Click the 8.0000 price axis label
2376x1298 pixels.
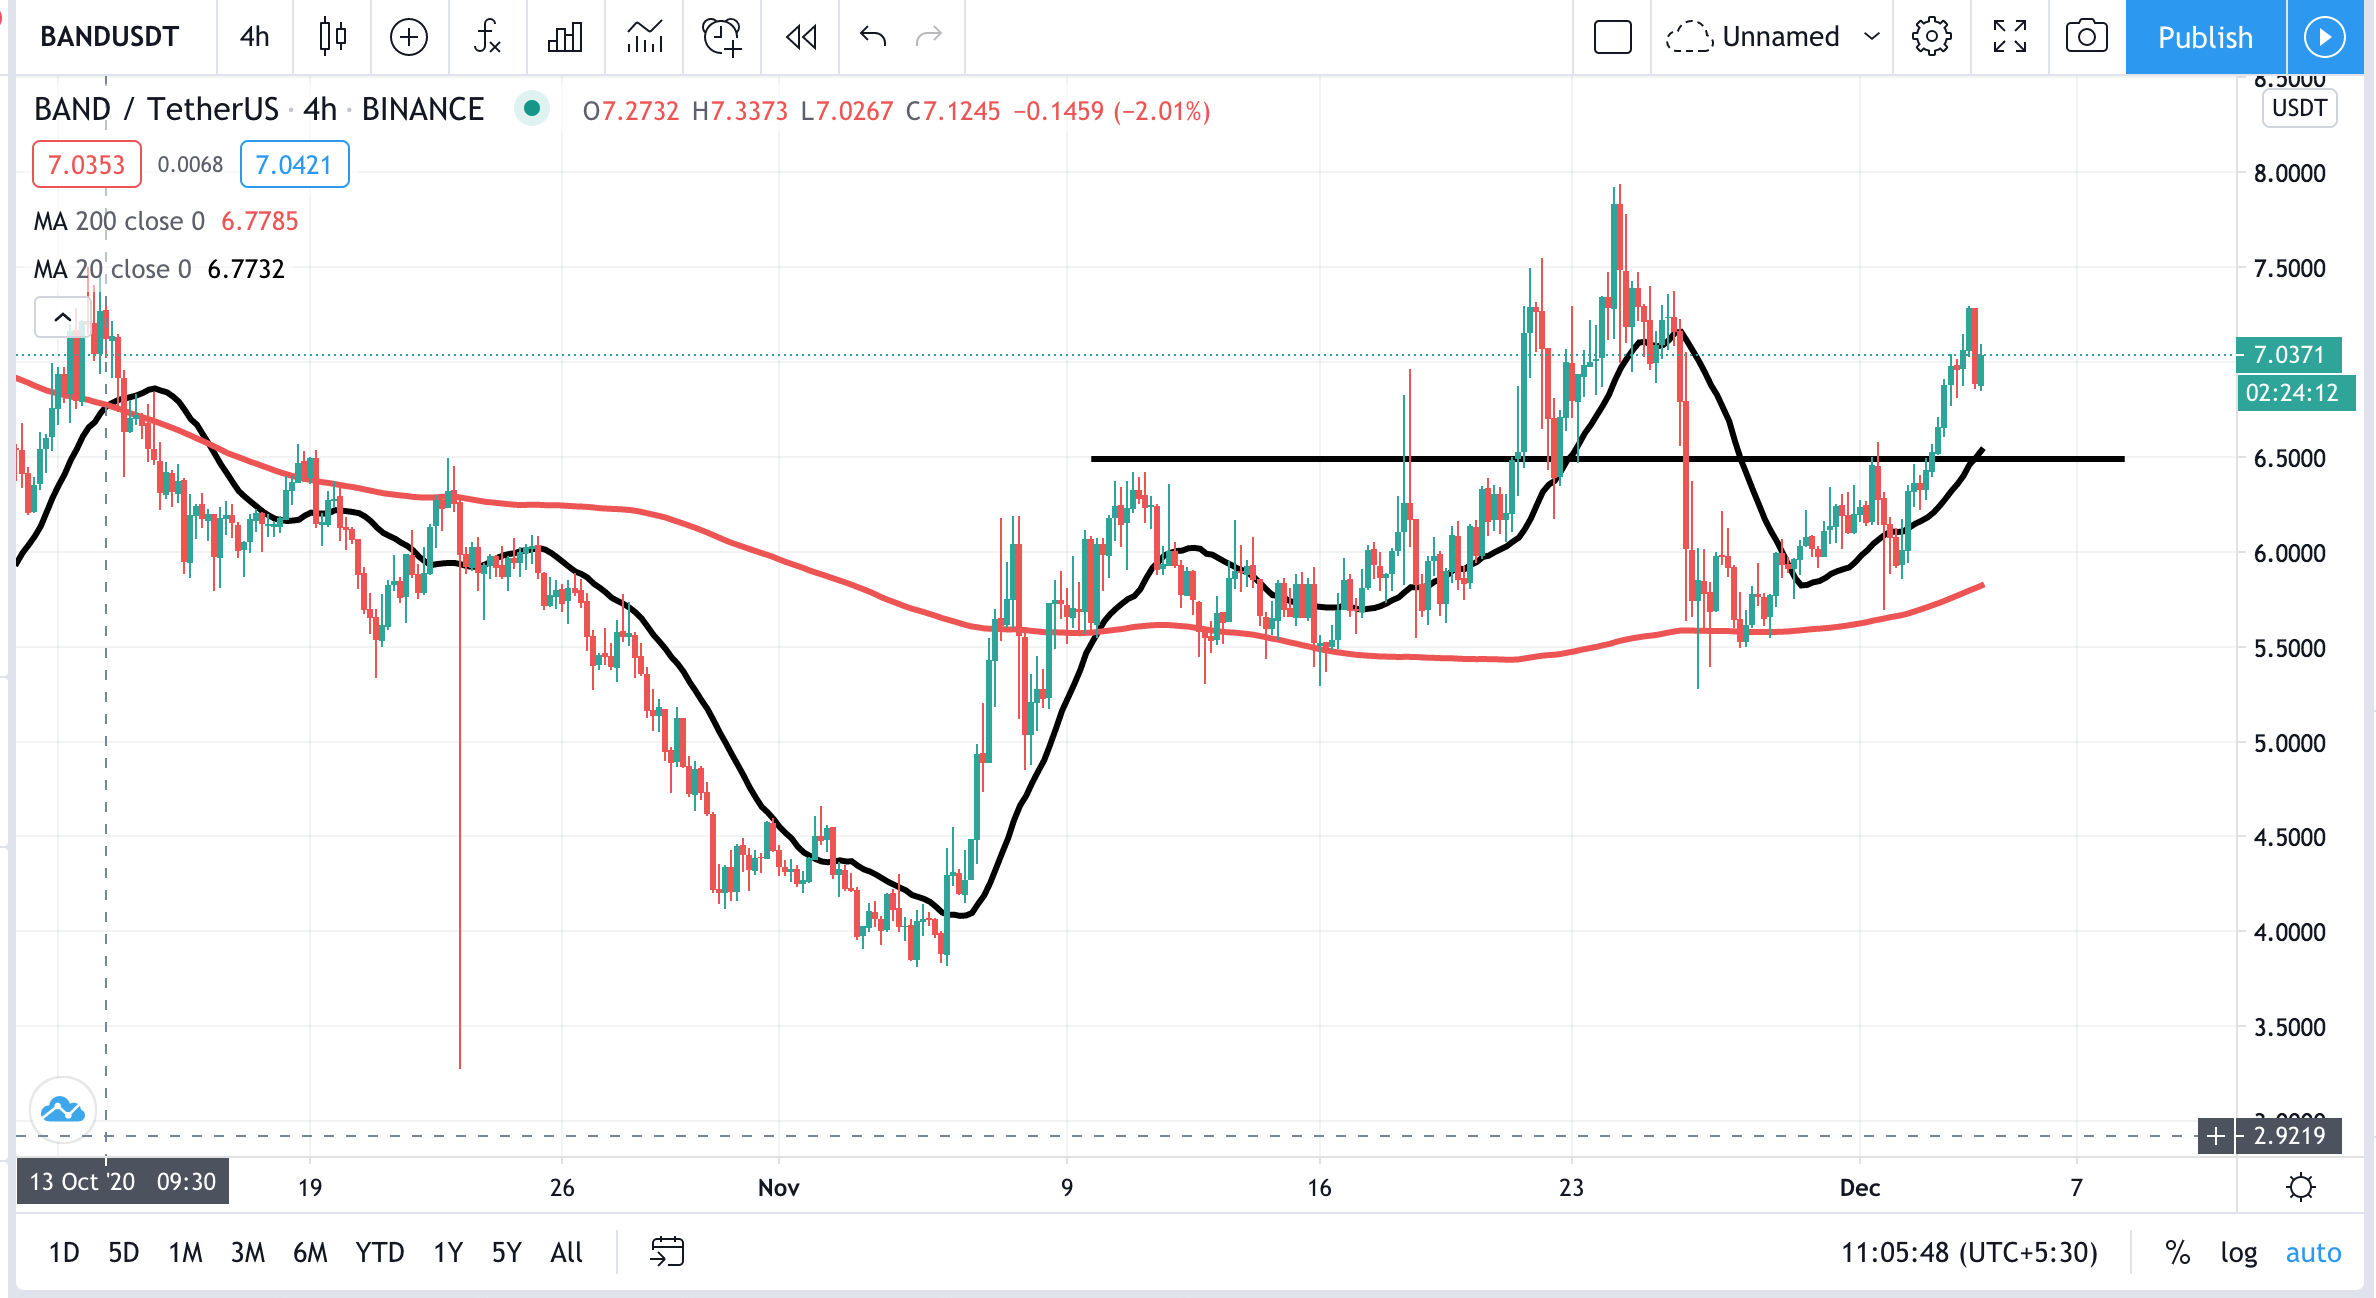tap(2289, 173)
